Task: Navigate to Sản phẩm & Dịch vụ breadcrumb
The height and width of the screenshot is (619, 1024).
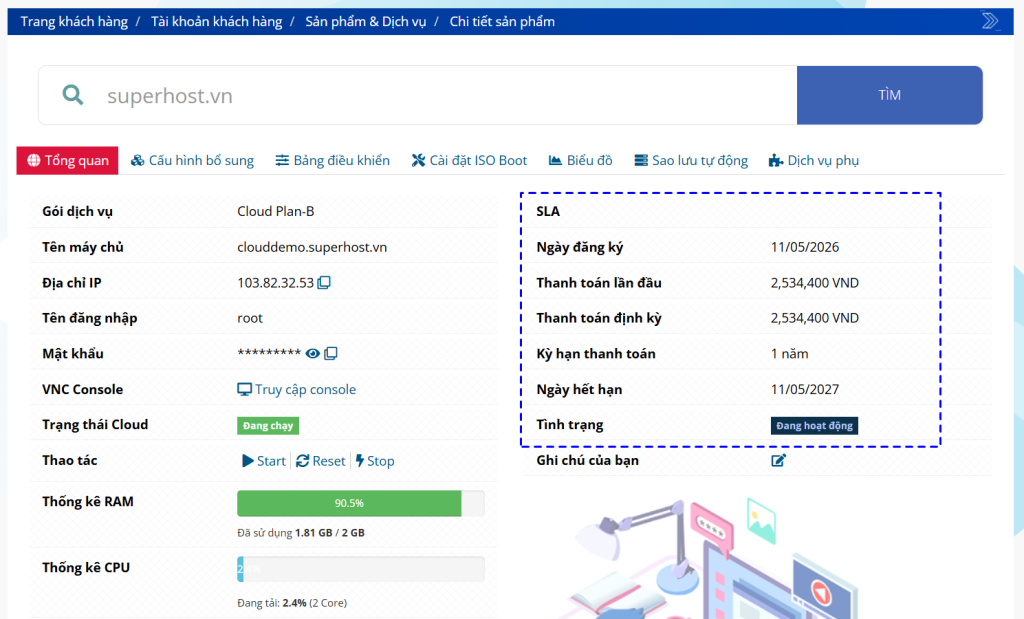Action: point(366,22)
